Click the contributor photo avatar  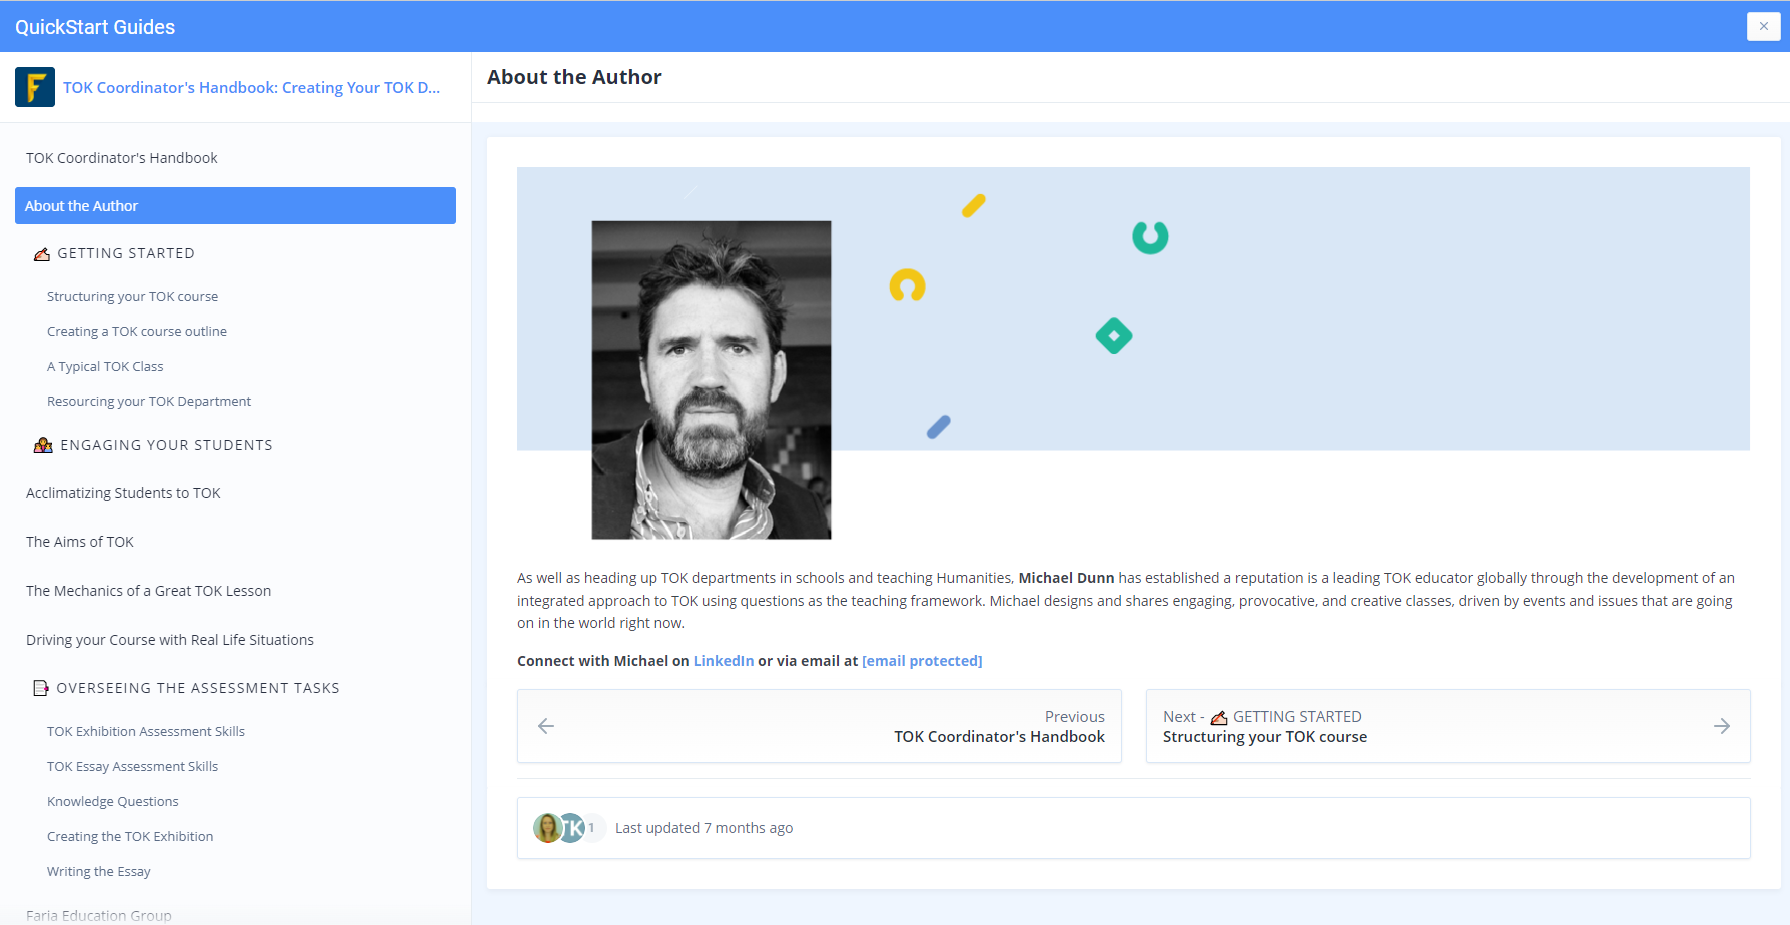point(547,828)
